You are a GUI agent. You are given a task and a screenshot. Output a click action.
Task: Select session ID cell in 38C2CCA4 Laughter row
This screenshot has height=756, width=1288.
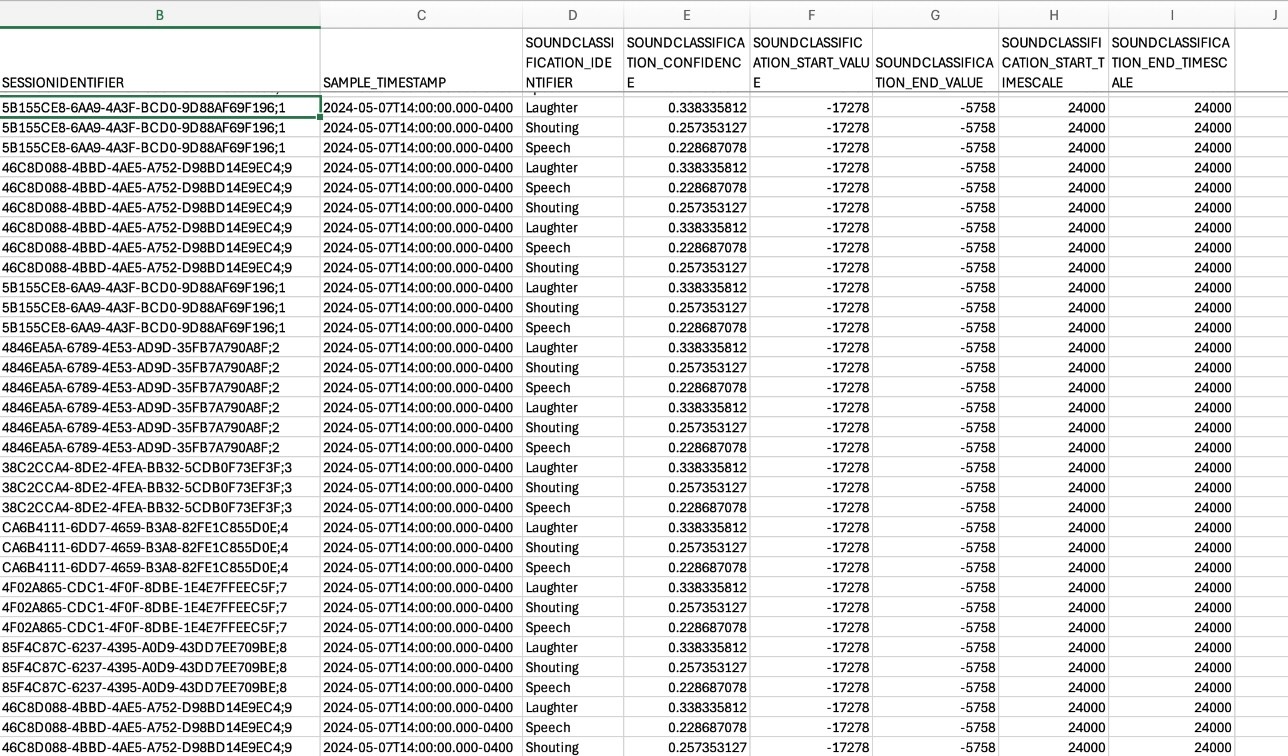pos(160,467)
